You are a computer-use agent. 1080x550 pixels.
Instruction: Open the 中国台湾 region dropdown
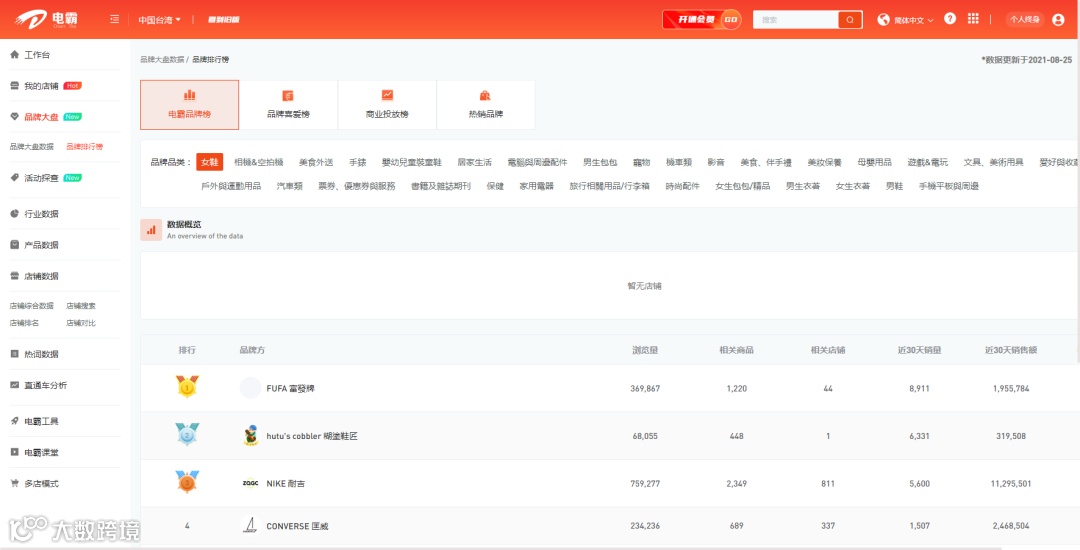[x=159, y=20]
